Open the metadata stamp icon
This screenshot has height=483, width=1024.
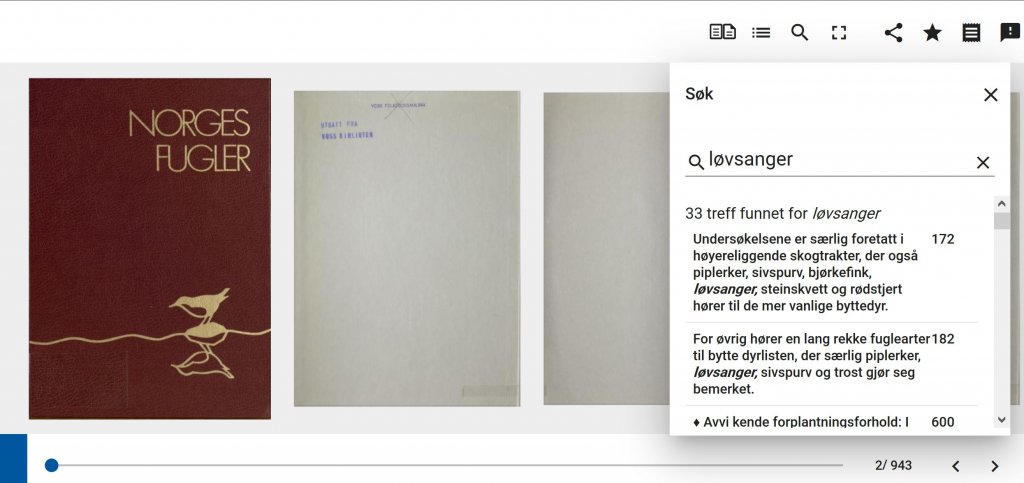click(971, 33)
